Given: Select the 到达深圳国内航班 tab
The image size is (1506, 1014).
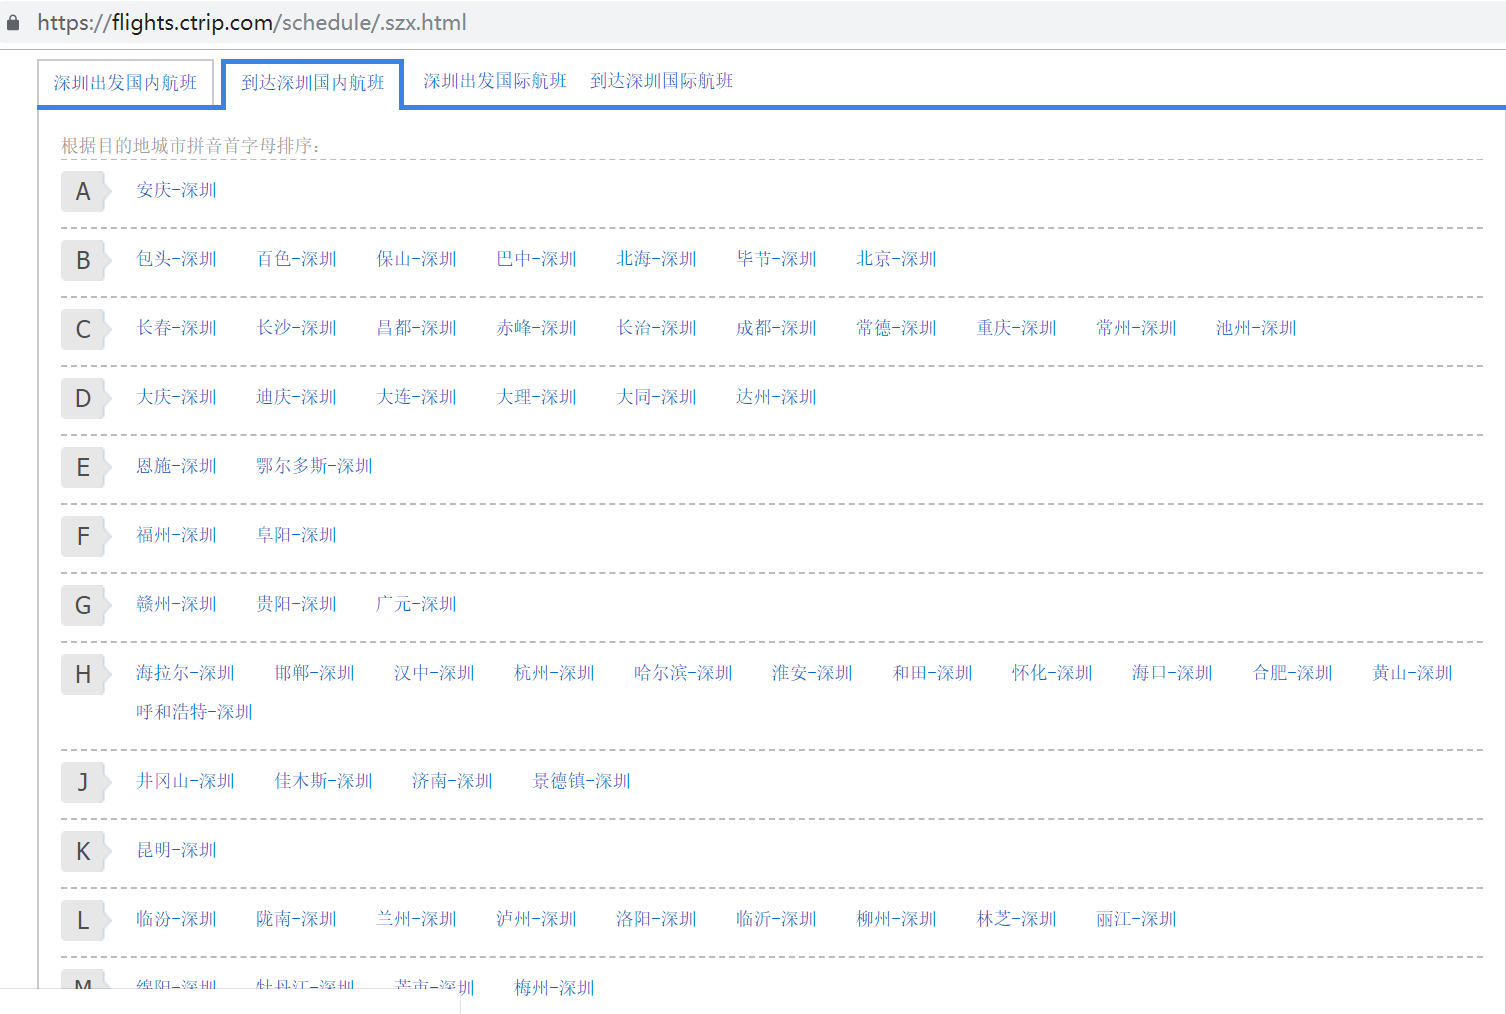Looking at the screenshot, I should pos(312,83).
